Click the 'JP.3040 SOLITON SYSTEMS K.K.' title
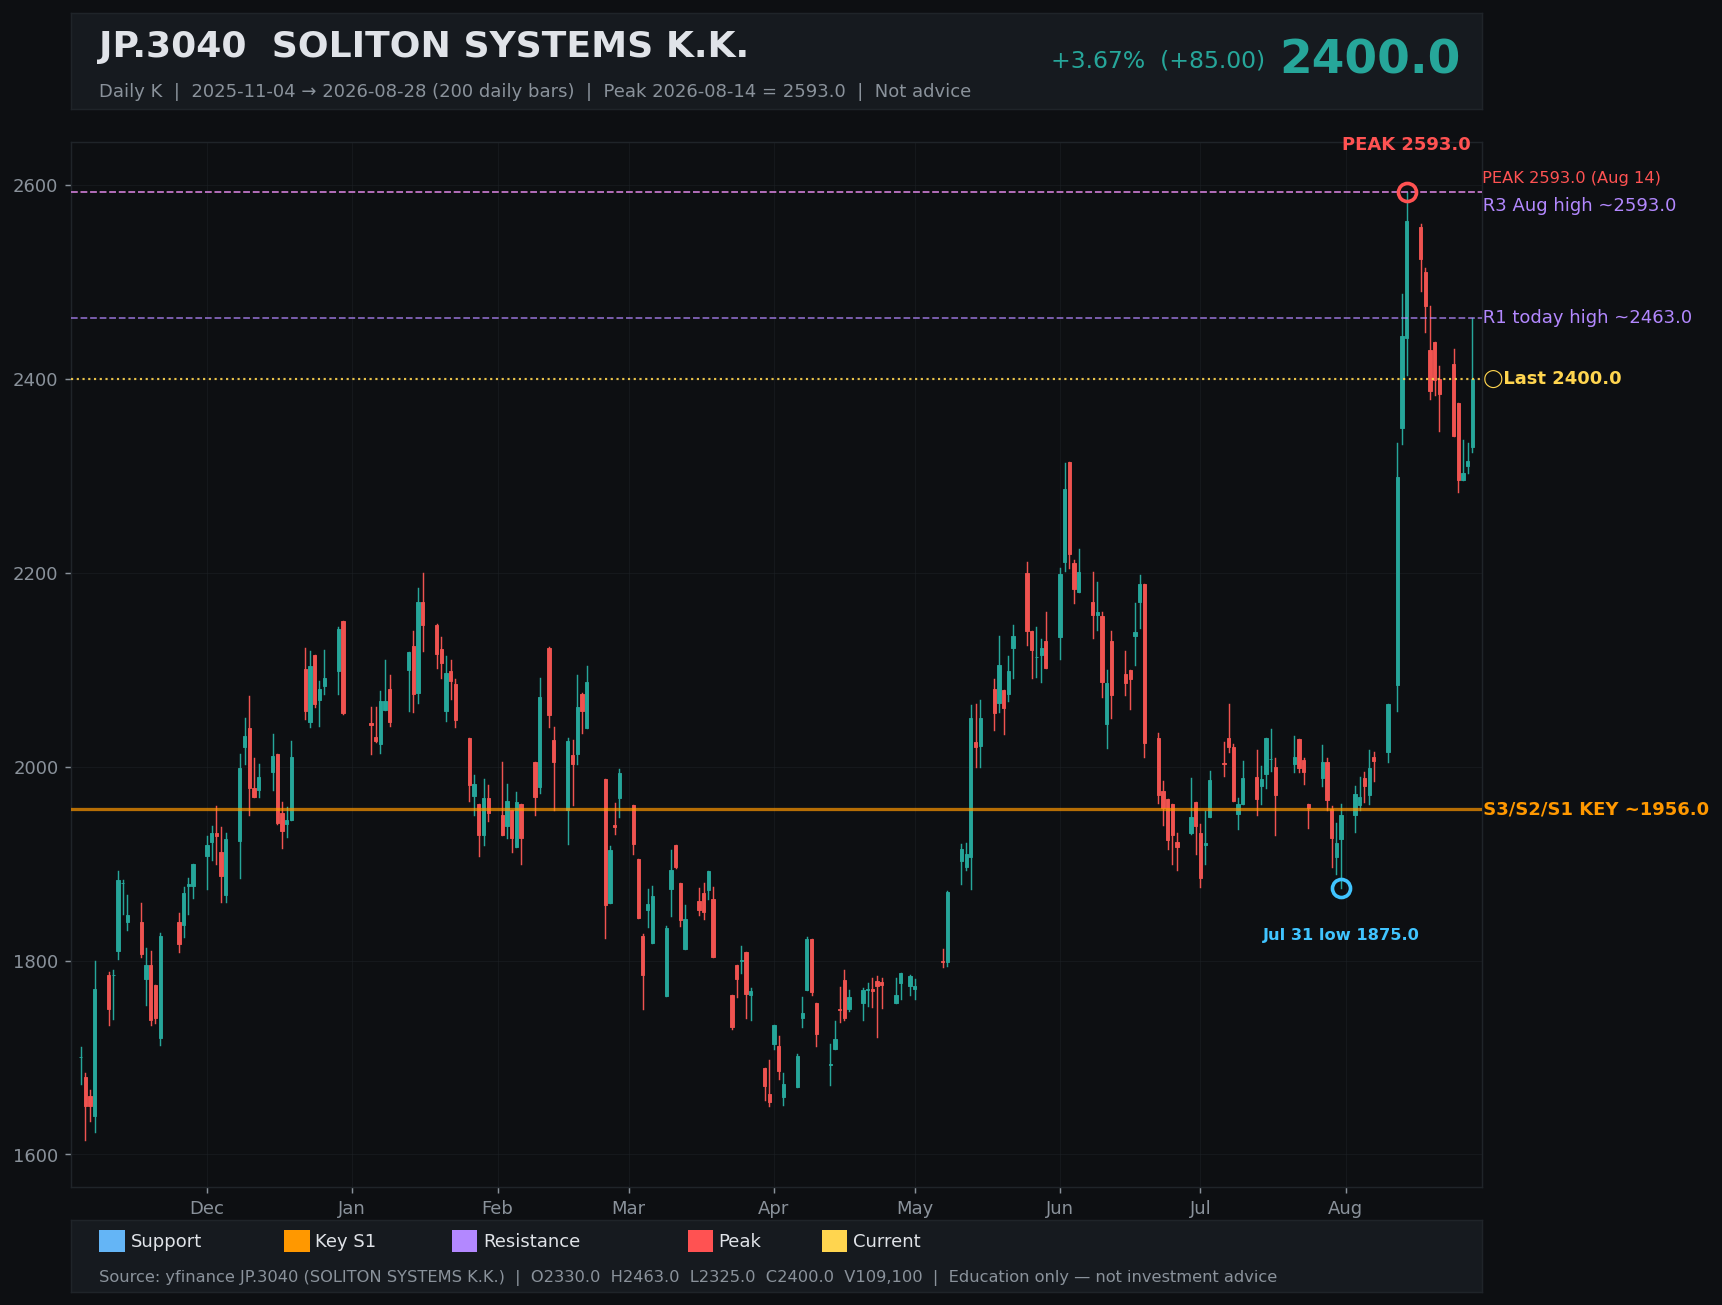The height and width of the screenshot is (1305, 1722). (x=423, y=46)
